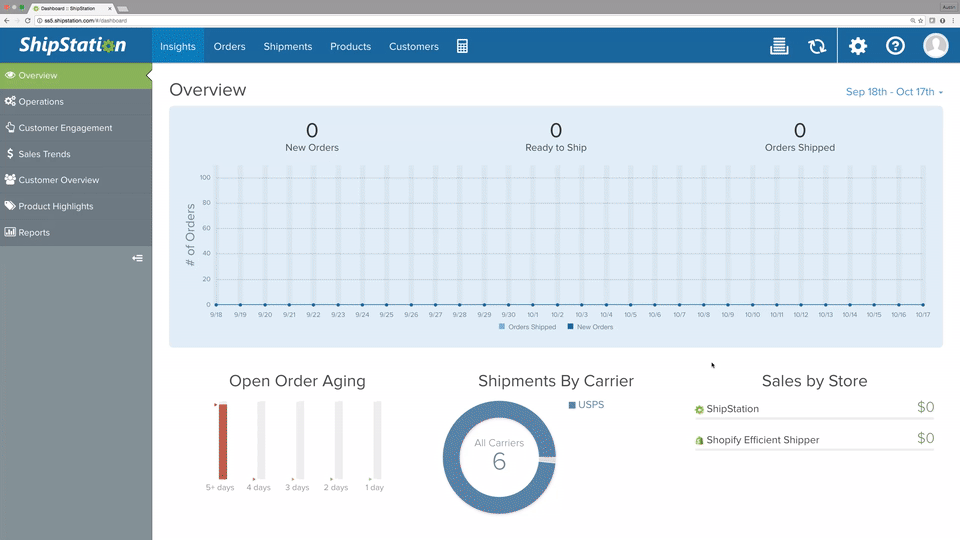Go to the Products tab

(x=350, y=46)
